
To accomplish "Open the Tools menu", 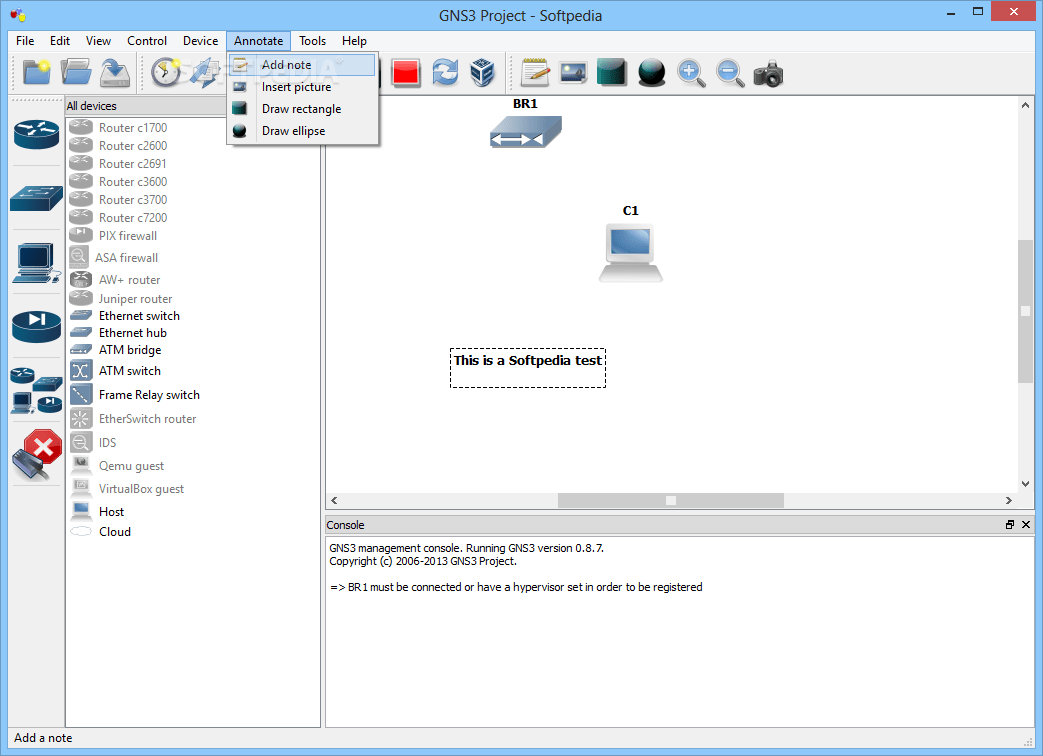I will (313, 41).
